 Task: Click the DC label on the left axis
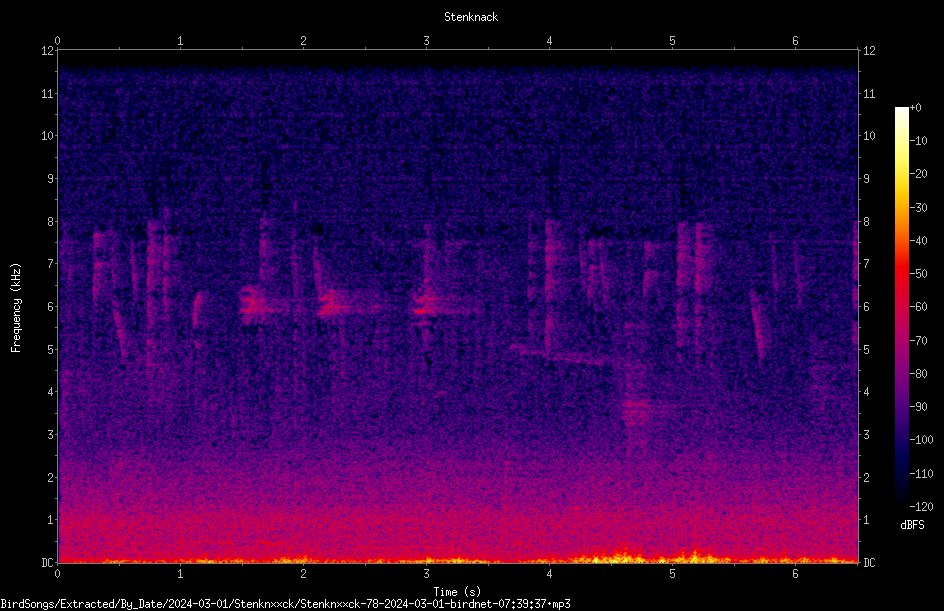pyautogui.click(x=48, y=562)
